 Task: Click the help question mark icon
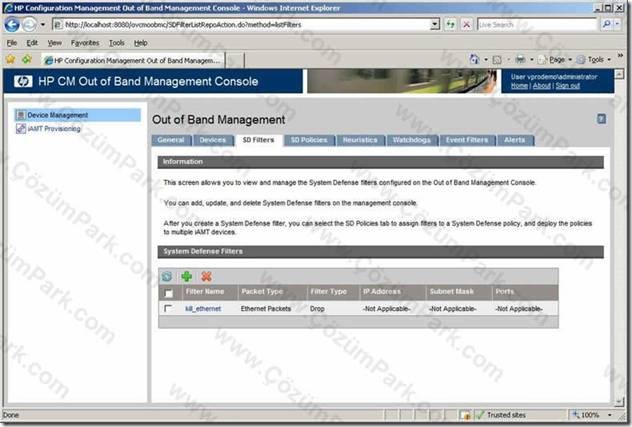click(x=601, y=119)
